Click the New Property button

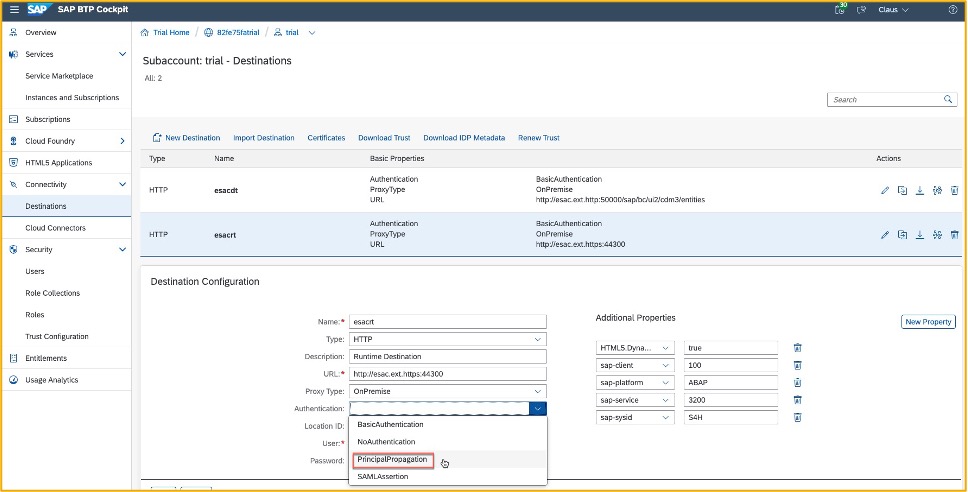[x=928, y=322]
